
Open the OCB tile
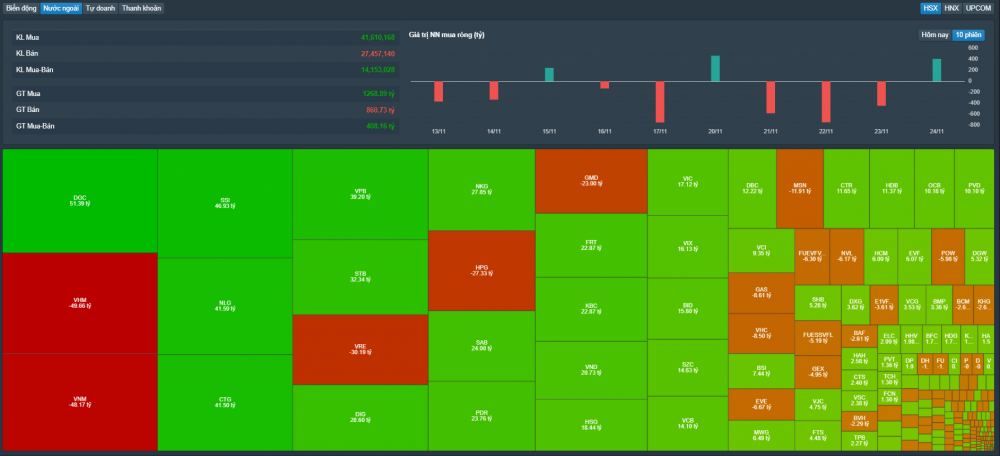coord(934,189)
